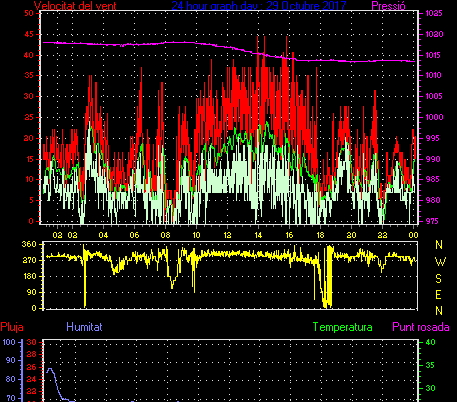Select the 14 hour label on time axis

[258, 235]
